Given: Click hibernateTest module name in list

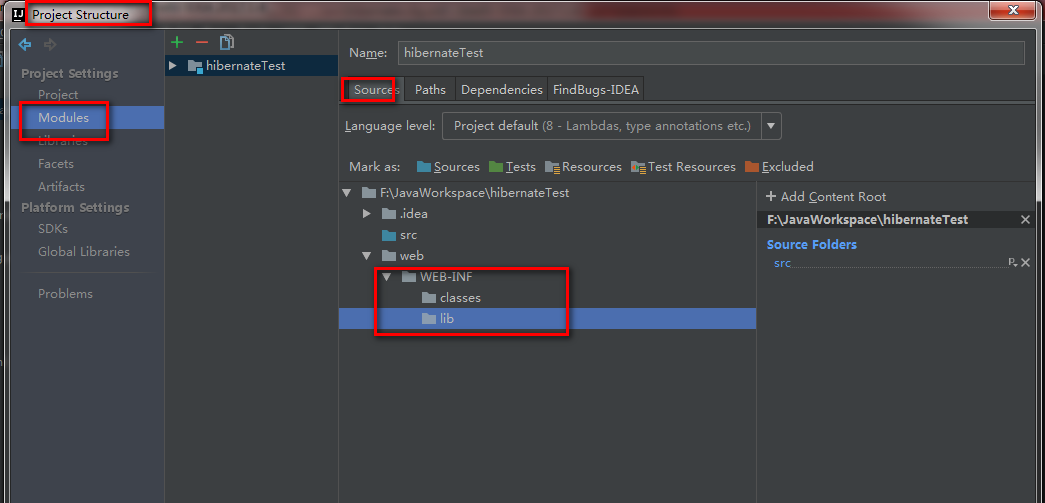Looking at the screenshot, I should click(x=246, y=66).
